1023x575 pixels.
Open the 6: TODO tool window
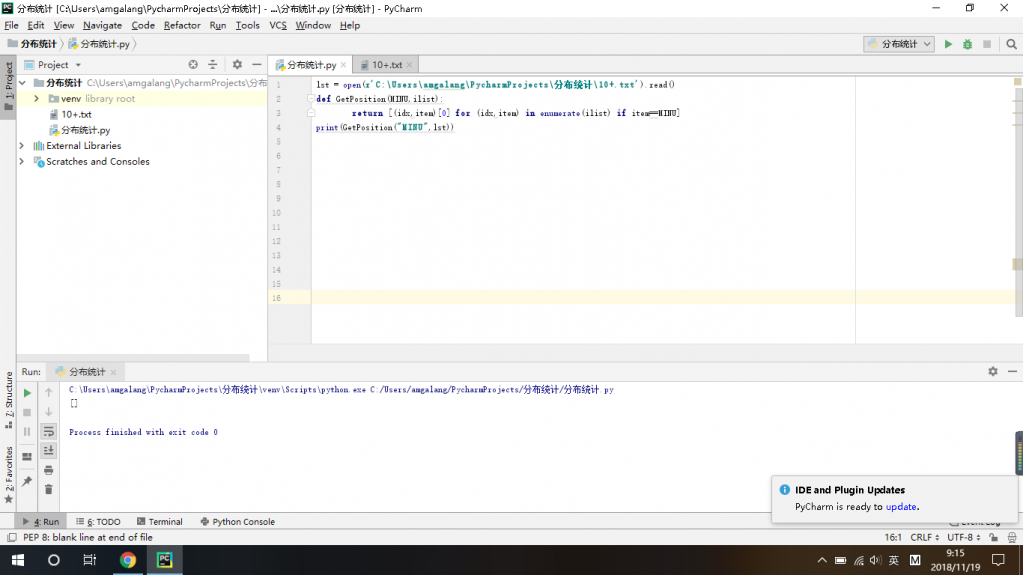[x=98, y=521]
